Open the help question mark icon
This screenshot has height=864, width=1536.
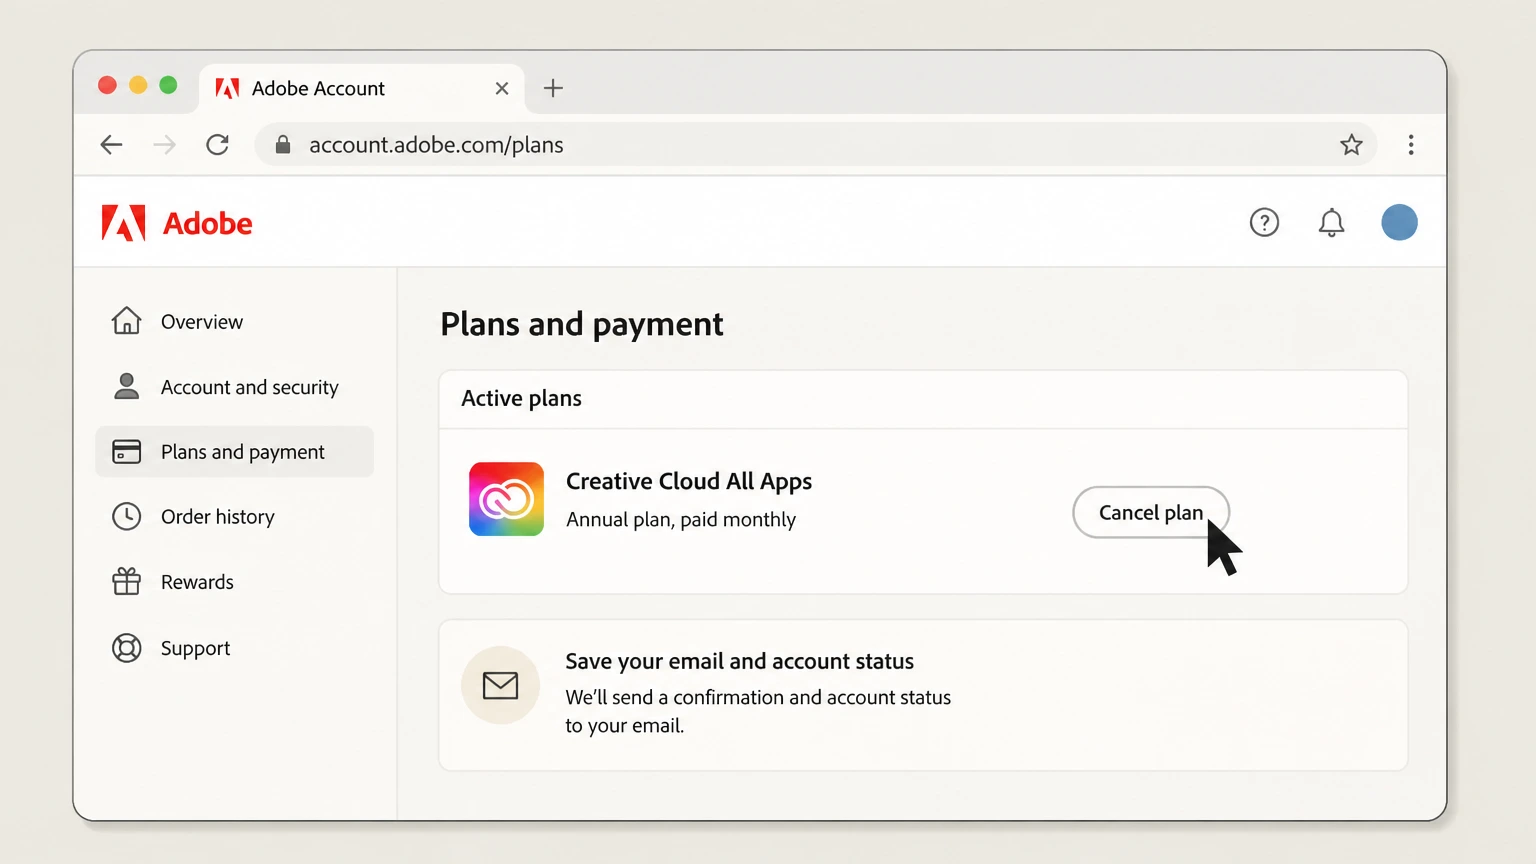point(1264,222)
